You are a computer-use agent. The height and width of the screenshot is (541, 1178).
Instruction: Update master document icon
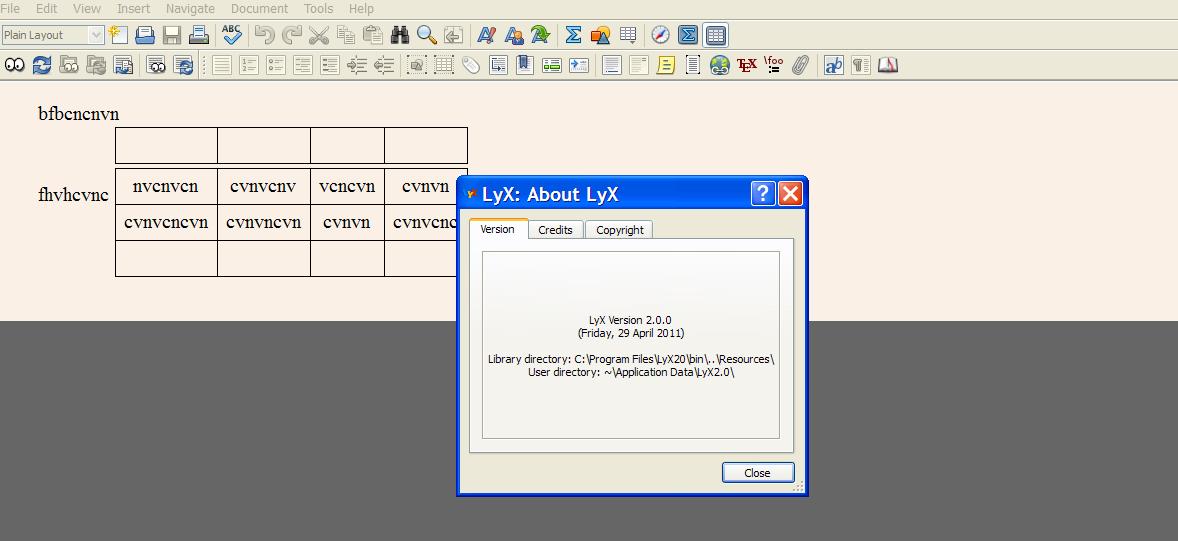(x=96, y=65)
